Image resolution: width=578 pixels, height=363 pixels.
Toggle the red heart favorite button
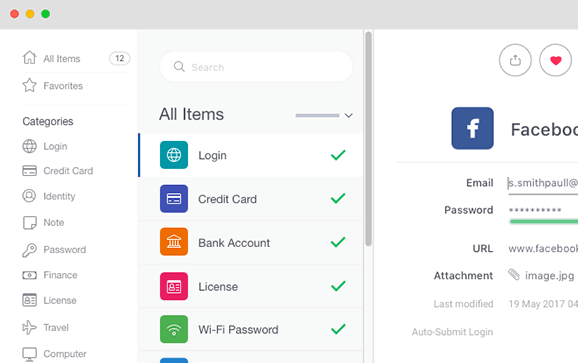[x=556, y=60]
